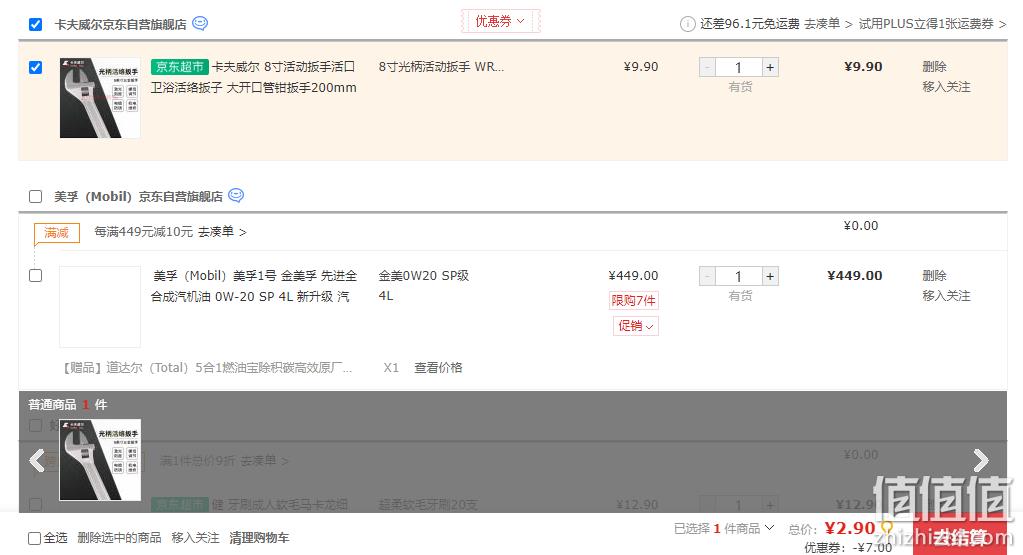Click the 满减 promotion tag
Viewport: 1023px width, 555px height.
click(x=57, y=233)
